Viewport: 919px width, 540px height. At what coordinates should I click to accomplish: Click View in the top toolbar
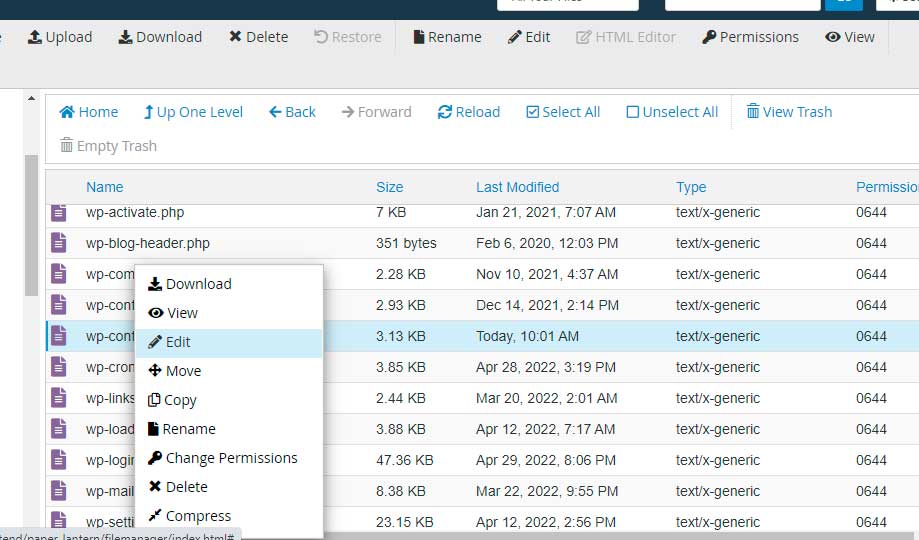849,37
